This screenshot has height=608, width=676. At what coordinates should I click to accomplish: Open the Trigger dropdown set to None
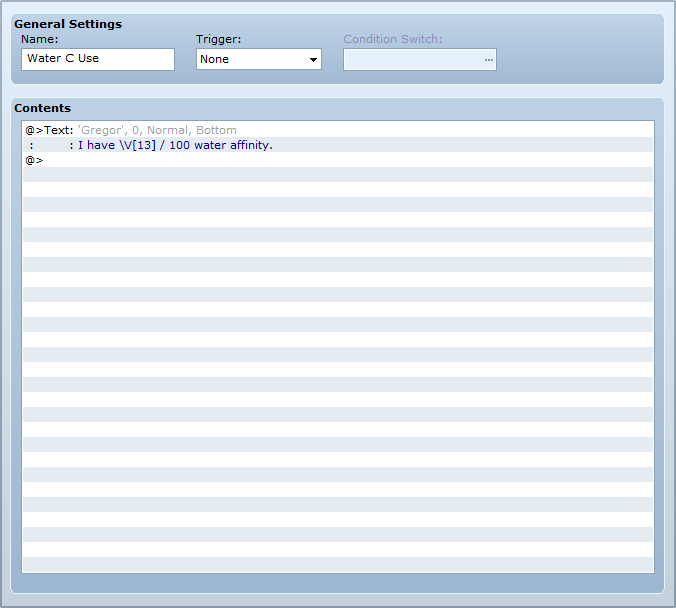(x=259, y=59)
